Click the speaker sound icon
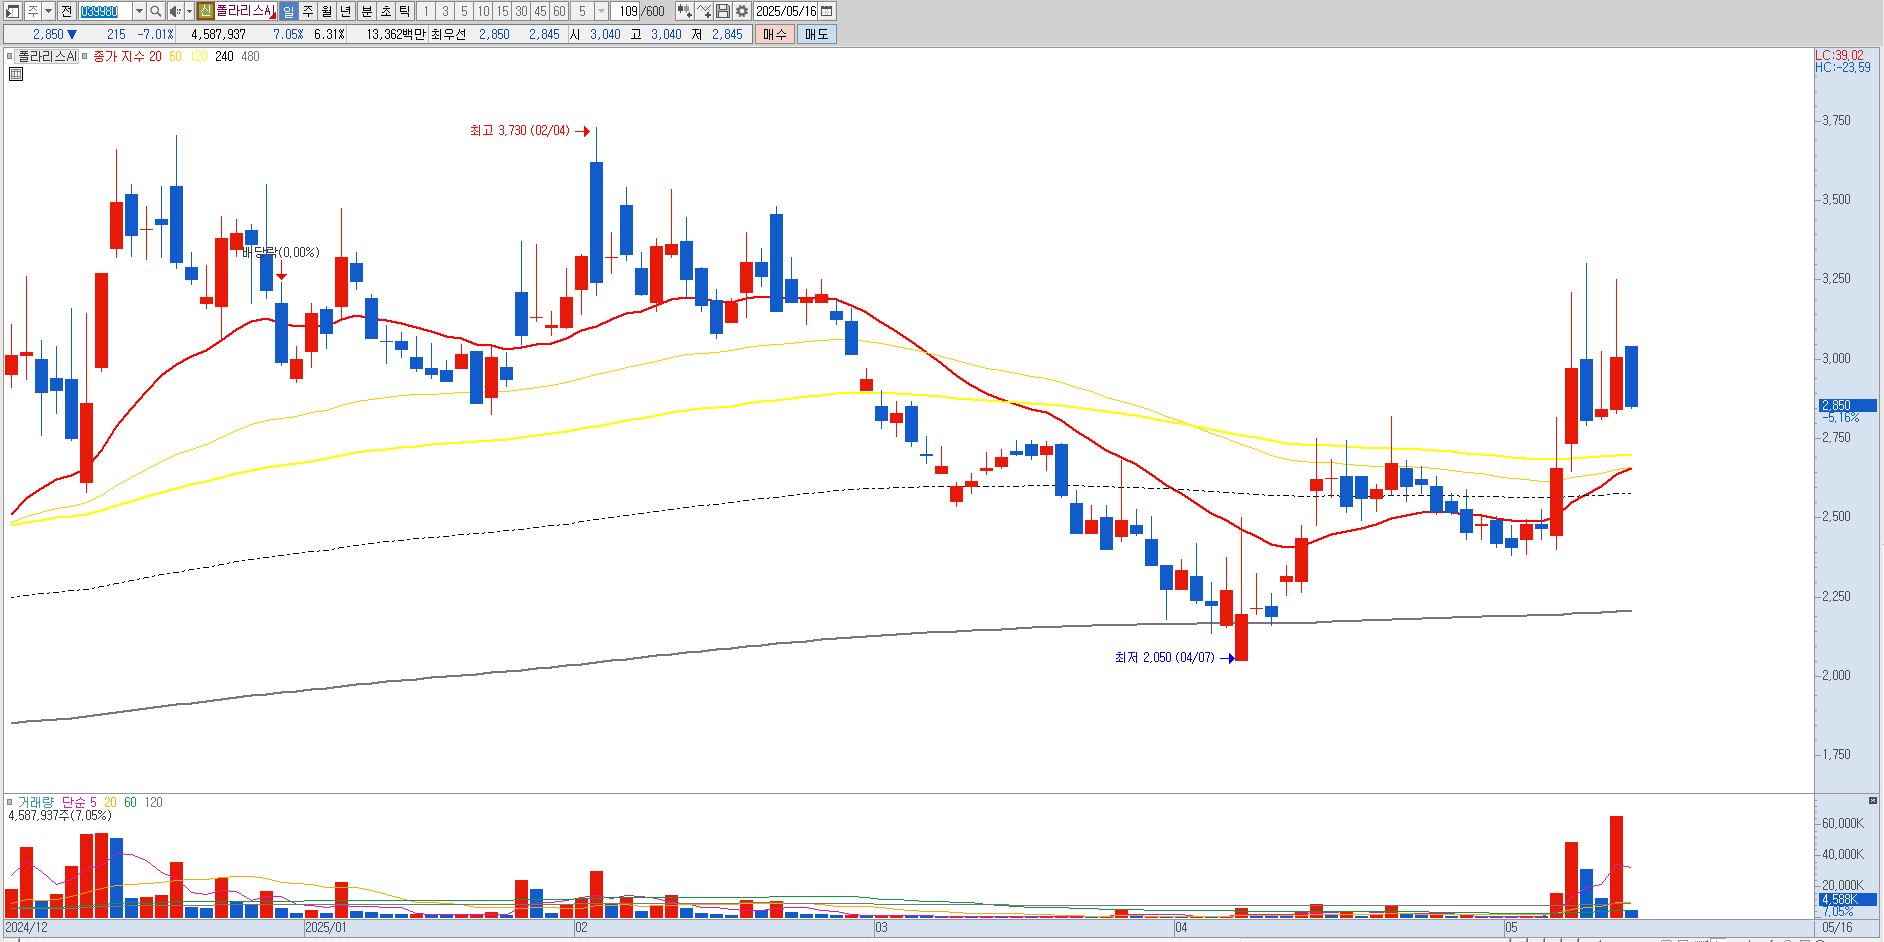This screenshot has width=1884, height=942. pos(175,11)
